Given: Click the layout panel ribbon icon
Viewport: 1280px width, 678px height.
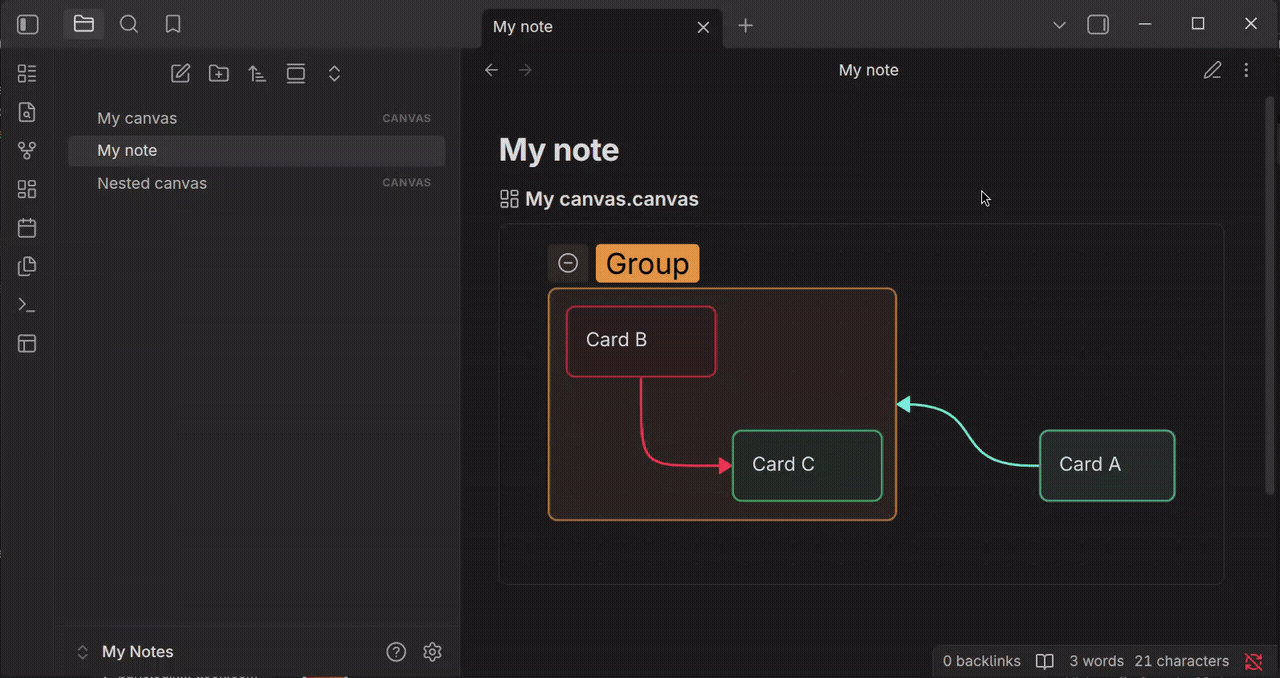Looking at the screenshot, I should 27,344.
